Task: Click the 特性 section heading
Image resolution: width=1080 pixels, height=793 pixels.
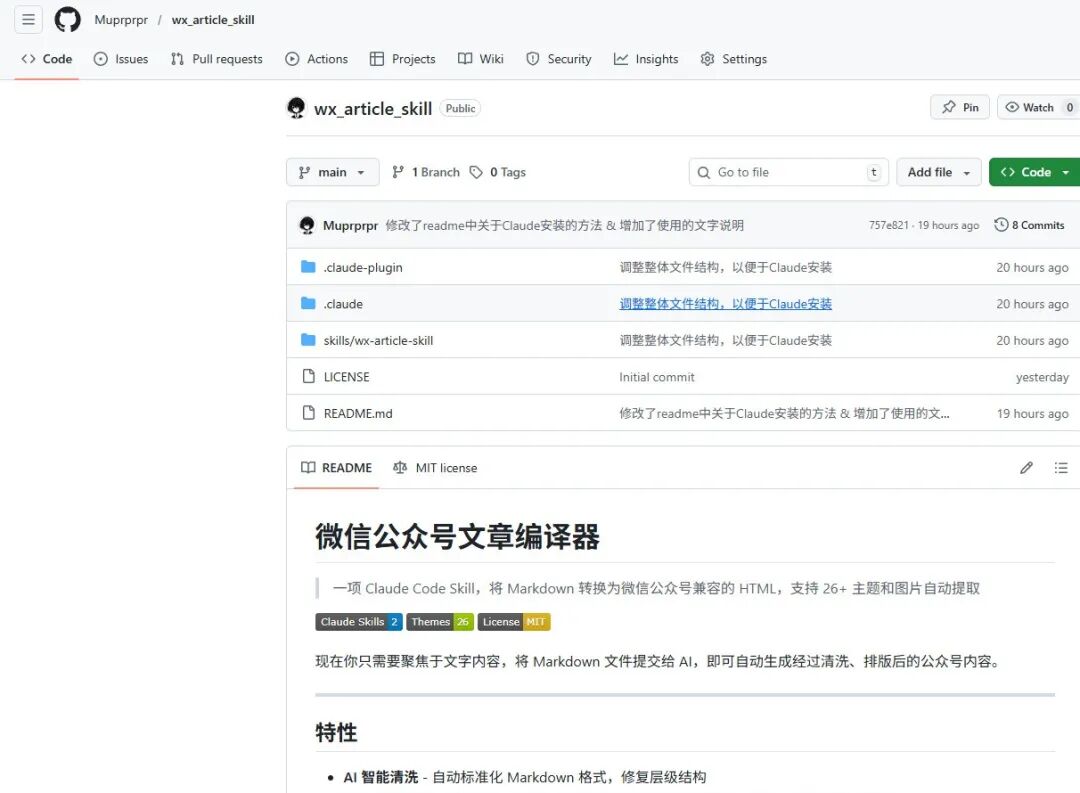Action: [x=336, y=732]
